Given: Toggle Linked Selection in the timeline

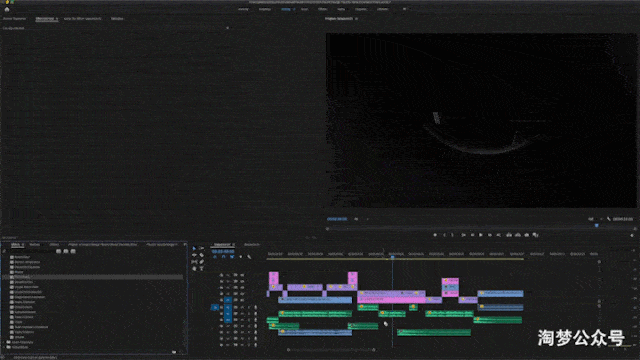Looking at the screenshot, I should pos(232,257).
